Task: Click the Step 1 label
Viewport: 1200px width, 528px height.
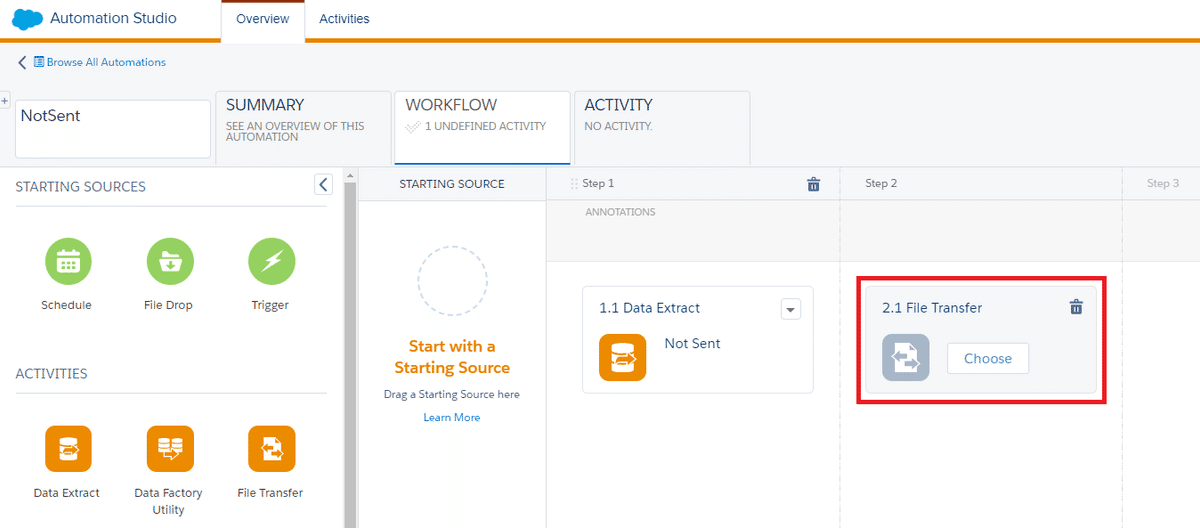Action: [598, 184]
